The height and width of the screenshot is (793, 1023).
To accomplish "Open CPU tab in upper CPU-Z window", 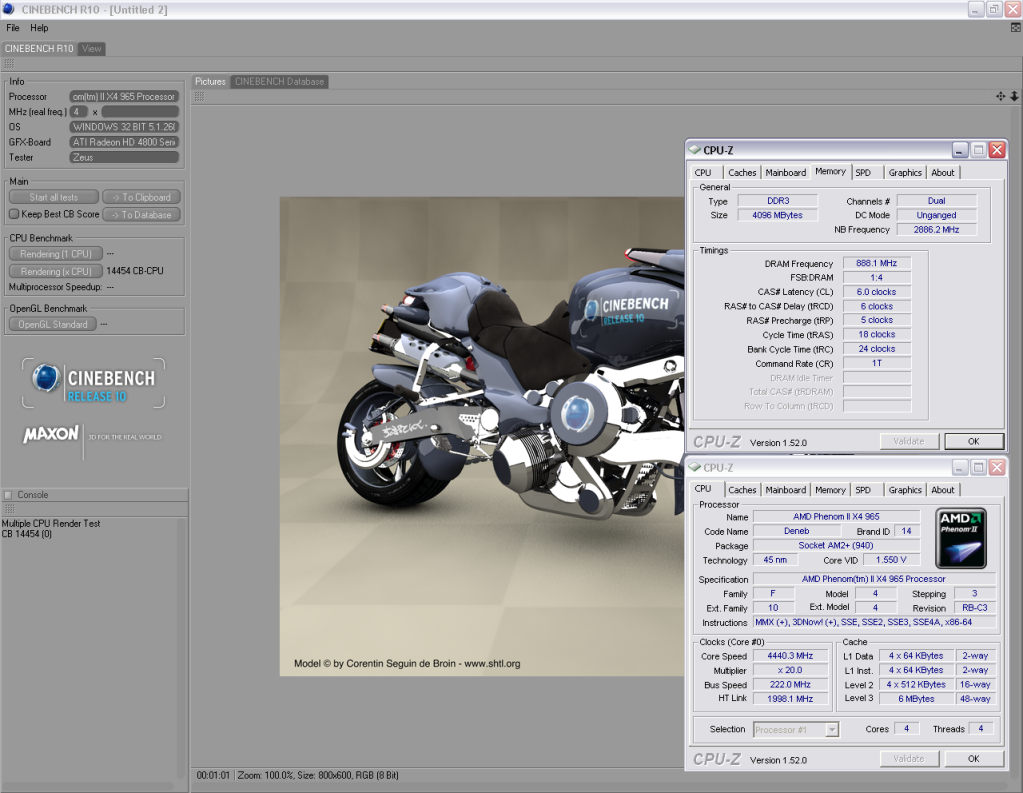I will click(703, 172).
